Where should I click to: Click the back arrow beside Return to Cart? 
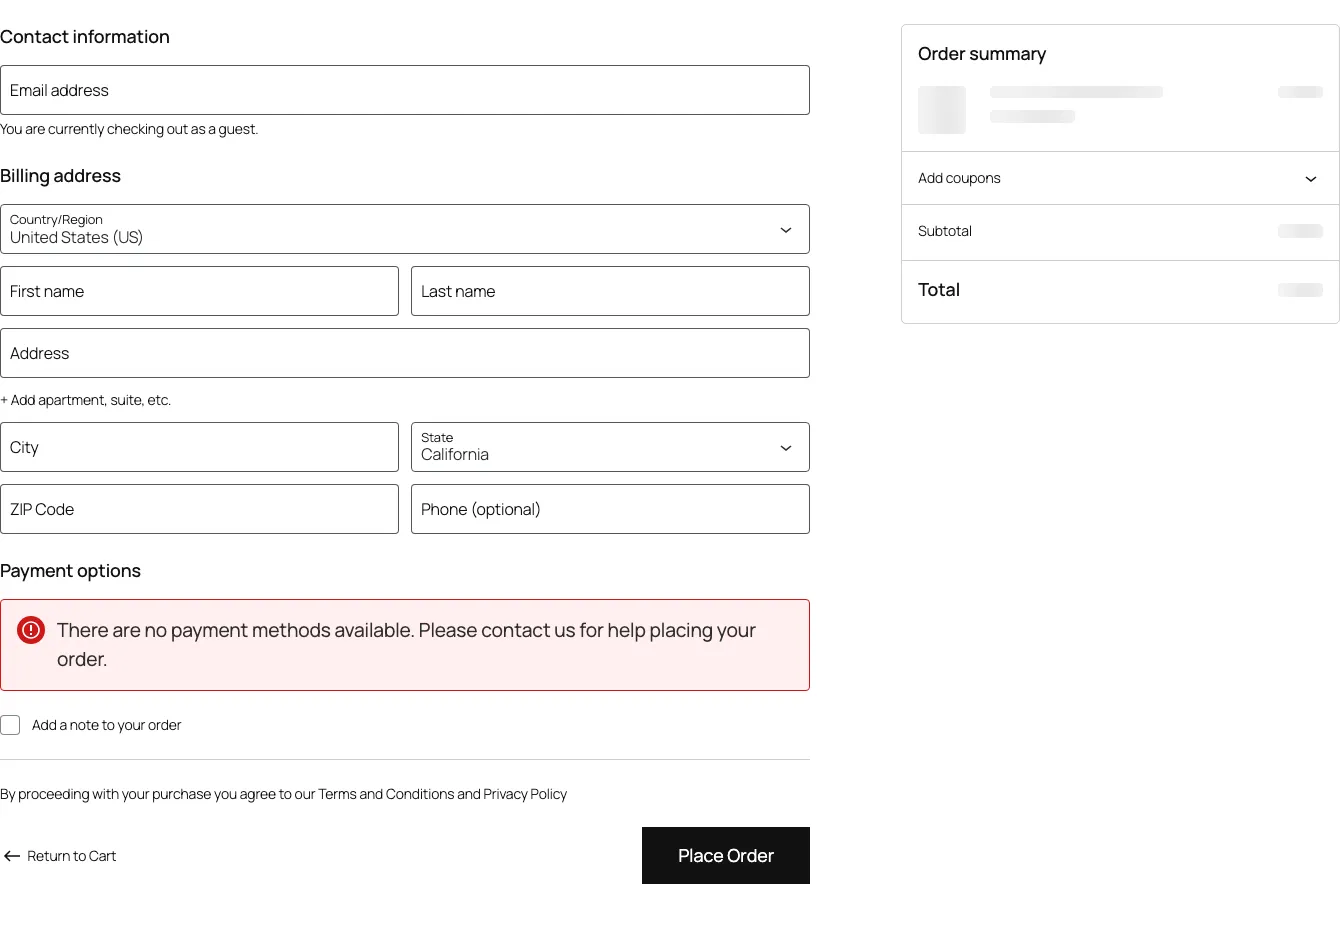coord(12,856)
